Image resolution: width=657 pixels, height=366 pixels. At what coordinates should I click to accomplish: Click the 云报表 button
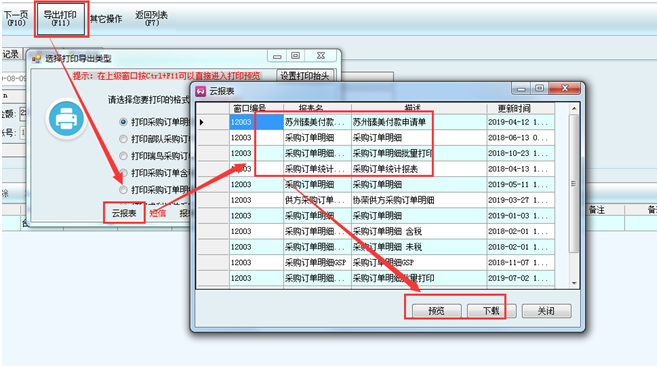(124, 213)
